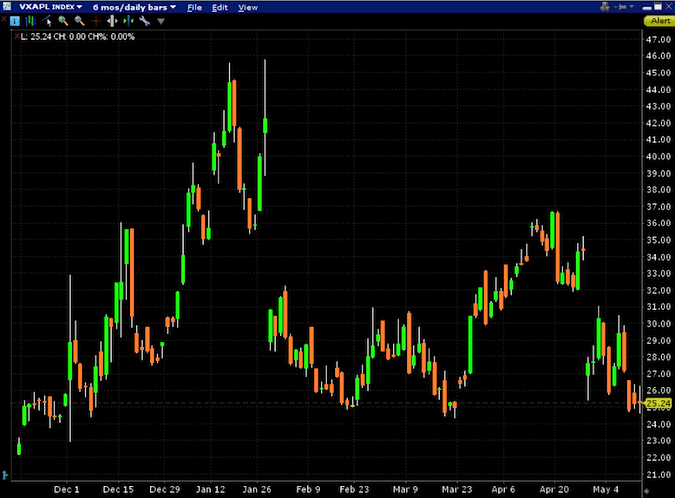Click the 47.00 price axis label
The image size is (675, 498).
(658, 39)
